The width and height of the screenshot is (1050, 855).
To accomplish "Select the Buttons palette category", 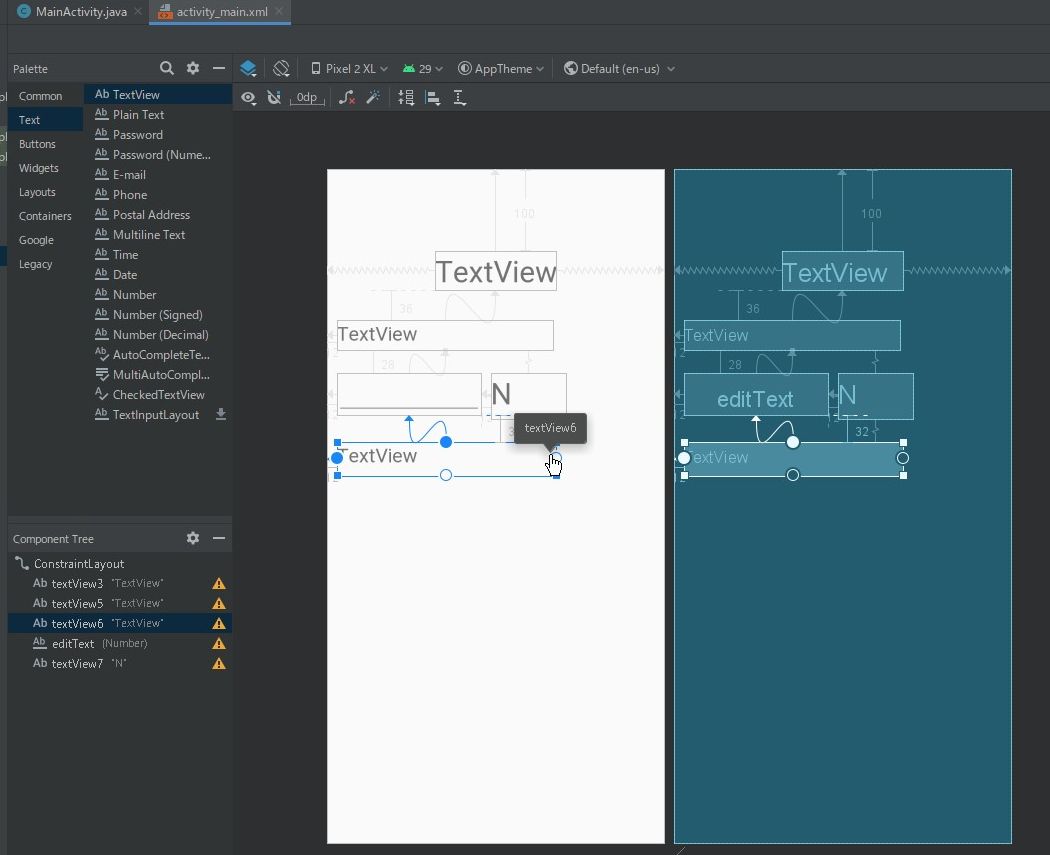I will (37, 144).
